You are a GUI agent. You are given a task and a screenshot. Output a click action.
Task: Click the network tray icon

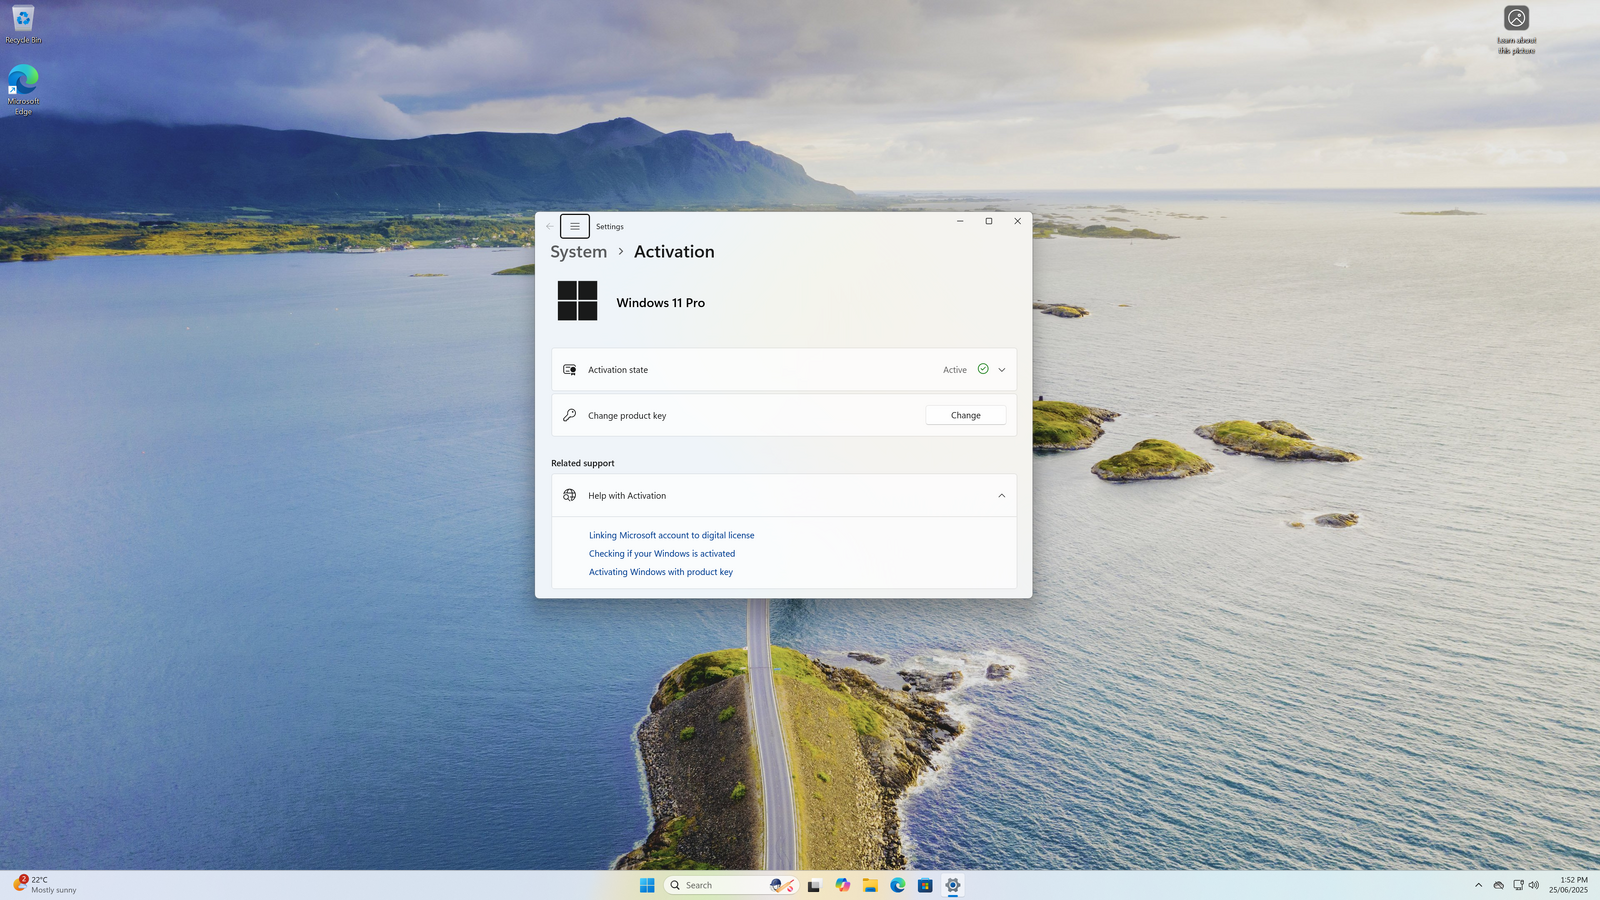pos(1518,885)
